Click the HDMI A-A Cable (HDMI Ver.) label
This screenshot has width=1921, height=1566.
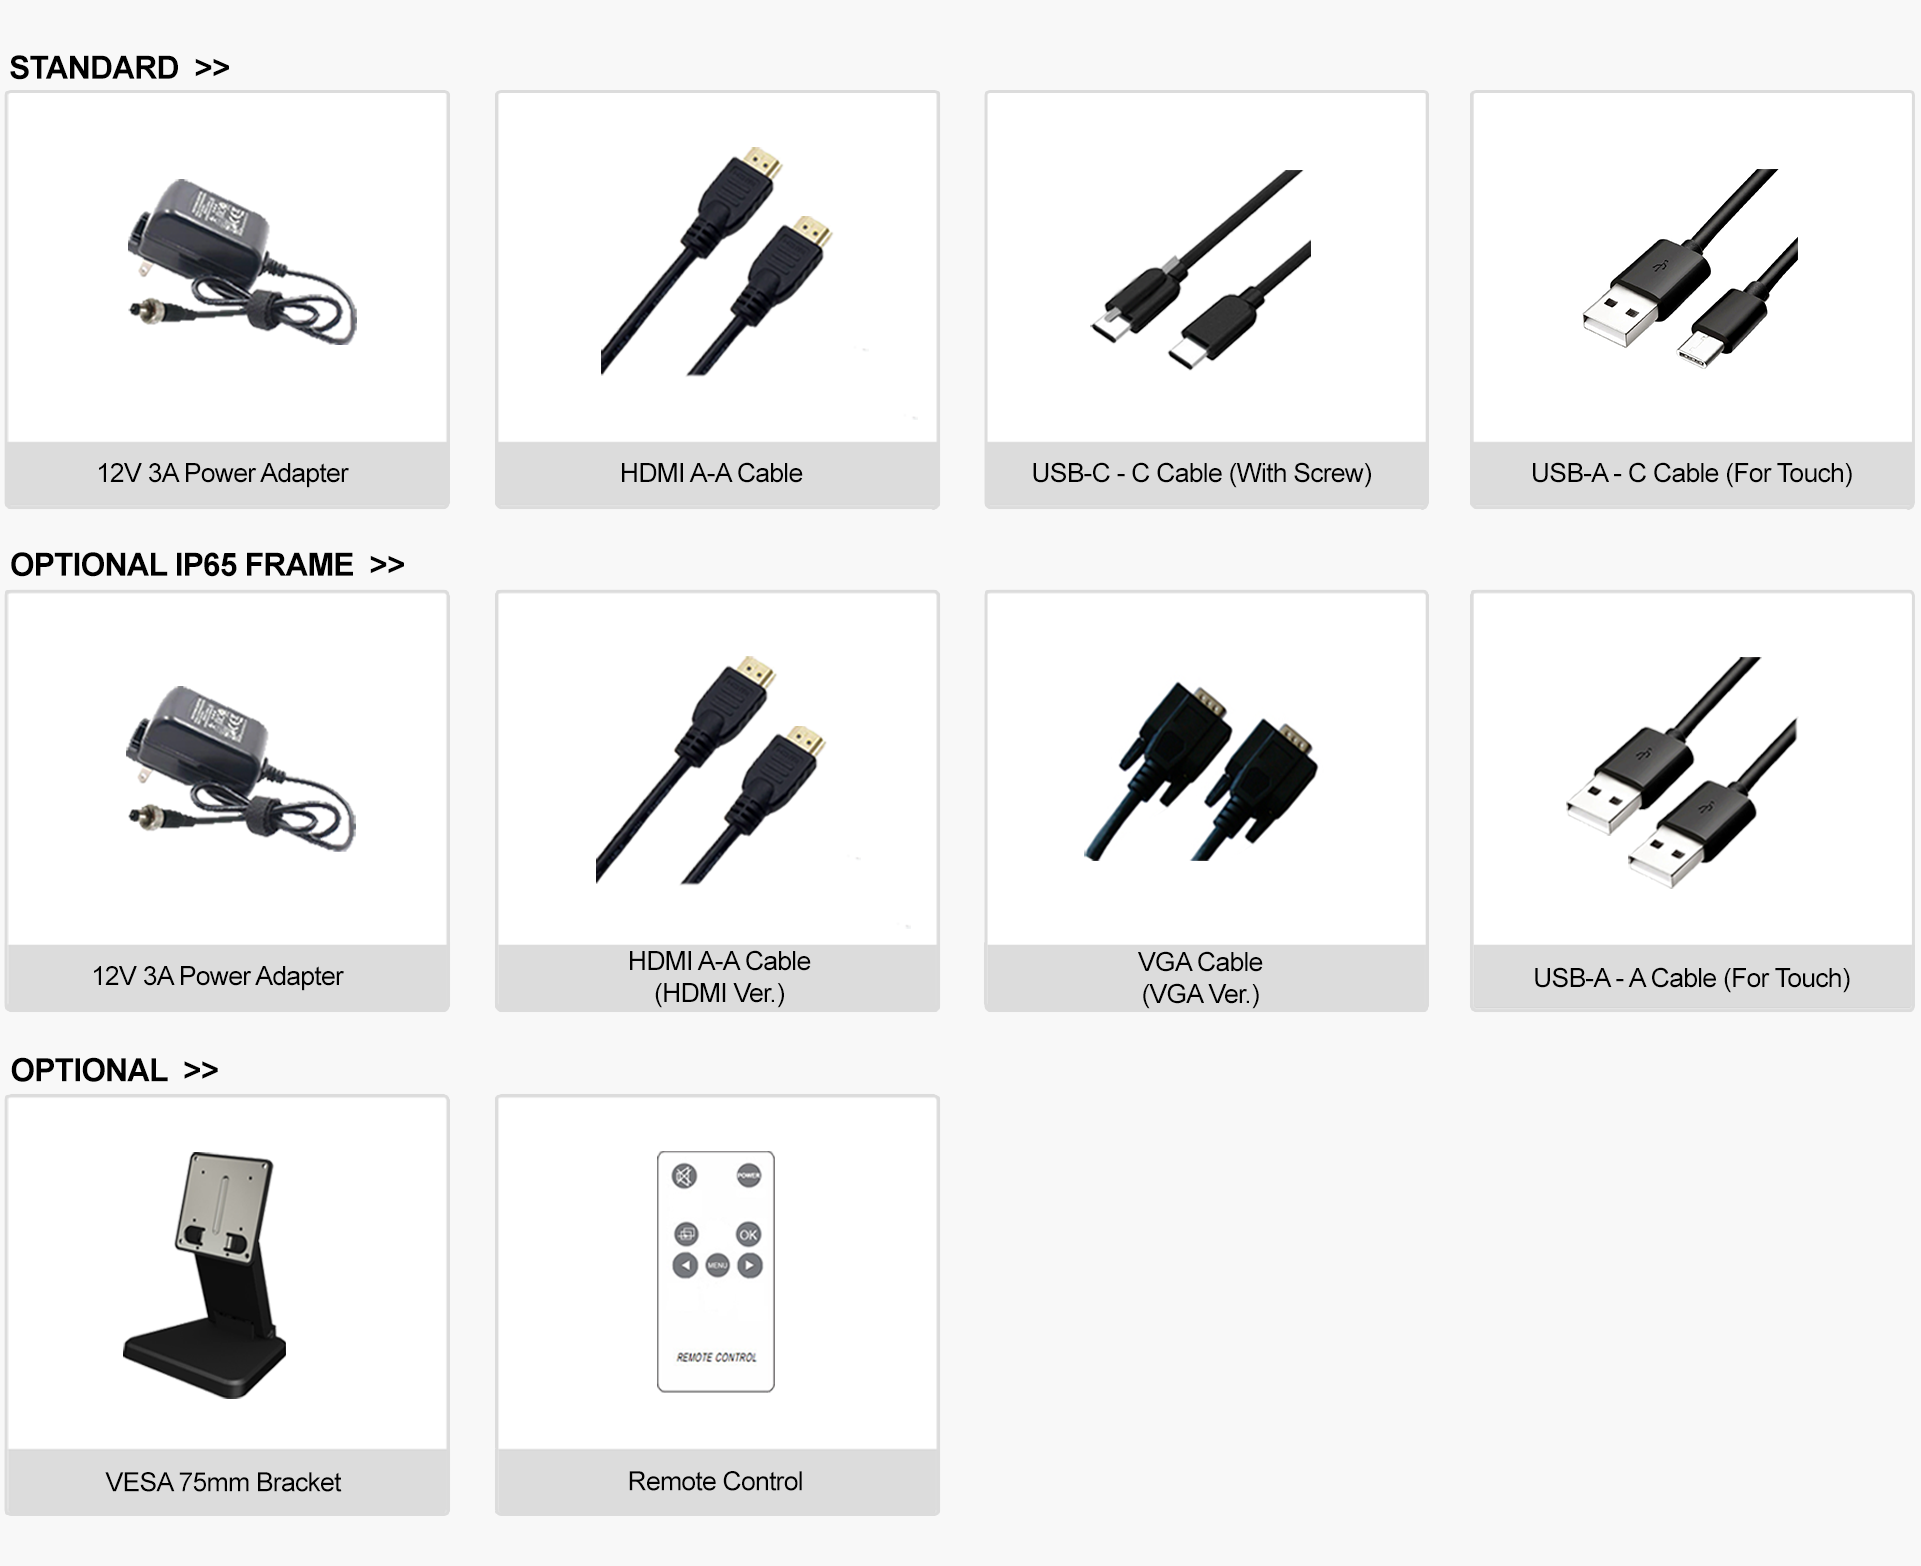point(719,977)
